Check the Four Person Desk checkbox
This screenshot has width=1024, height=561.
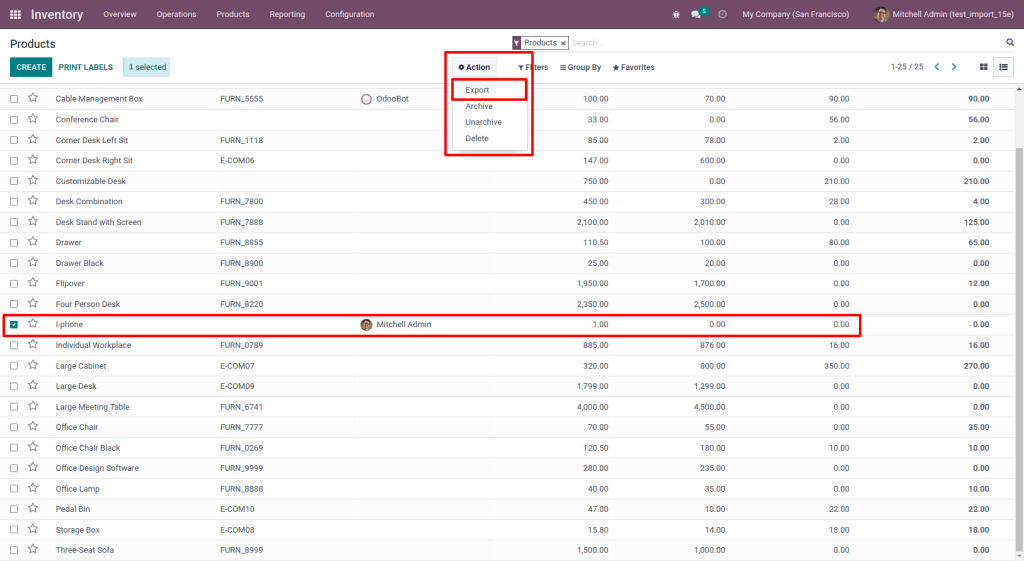[x=14, y=304]
